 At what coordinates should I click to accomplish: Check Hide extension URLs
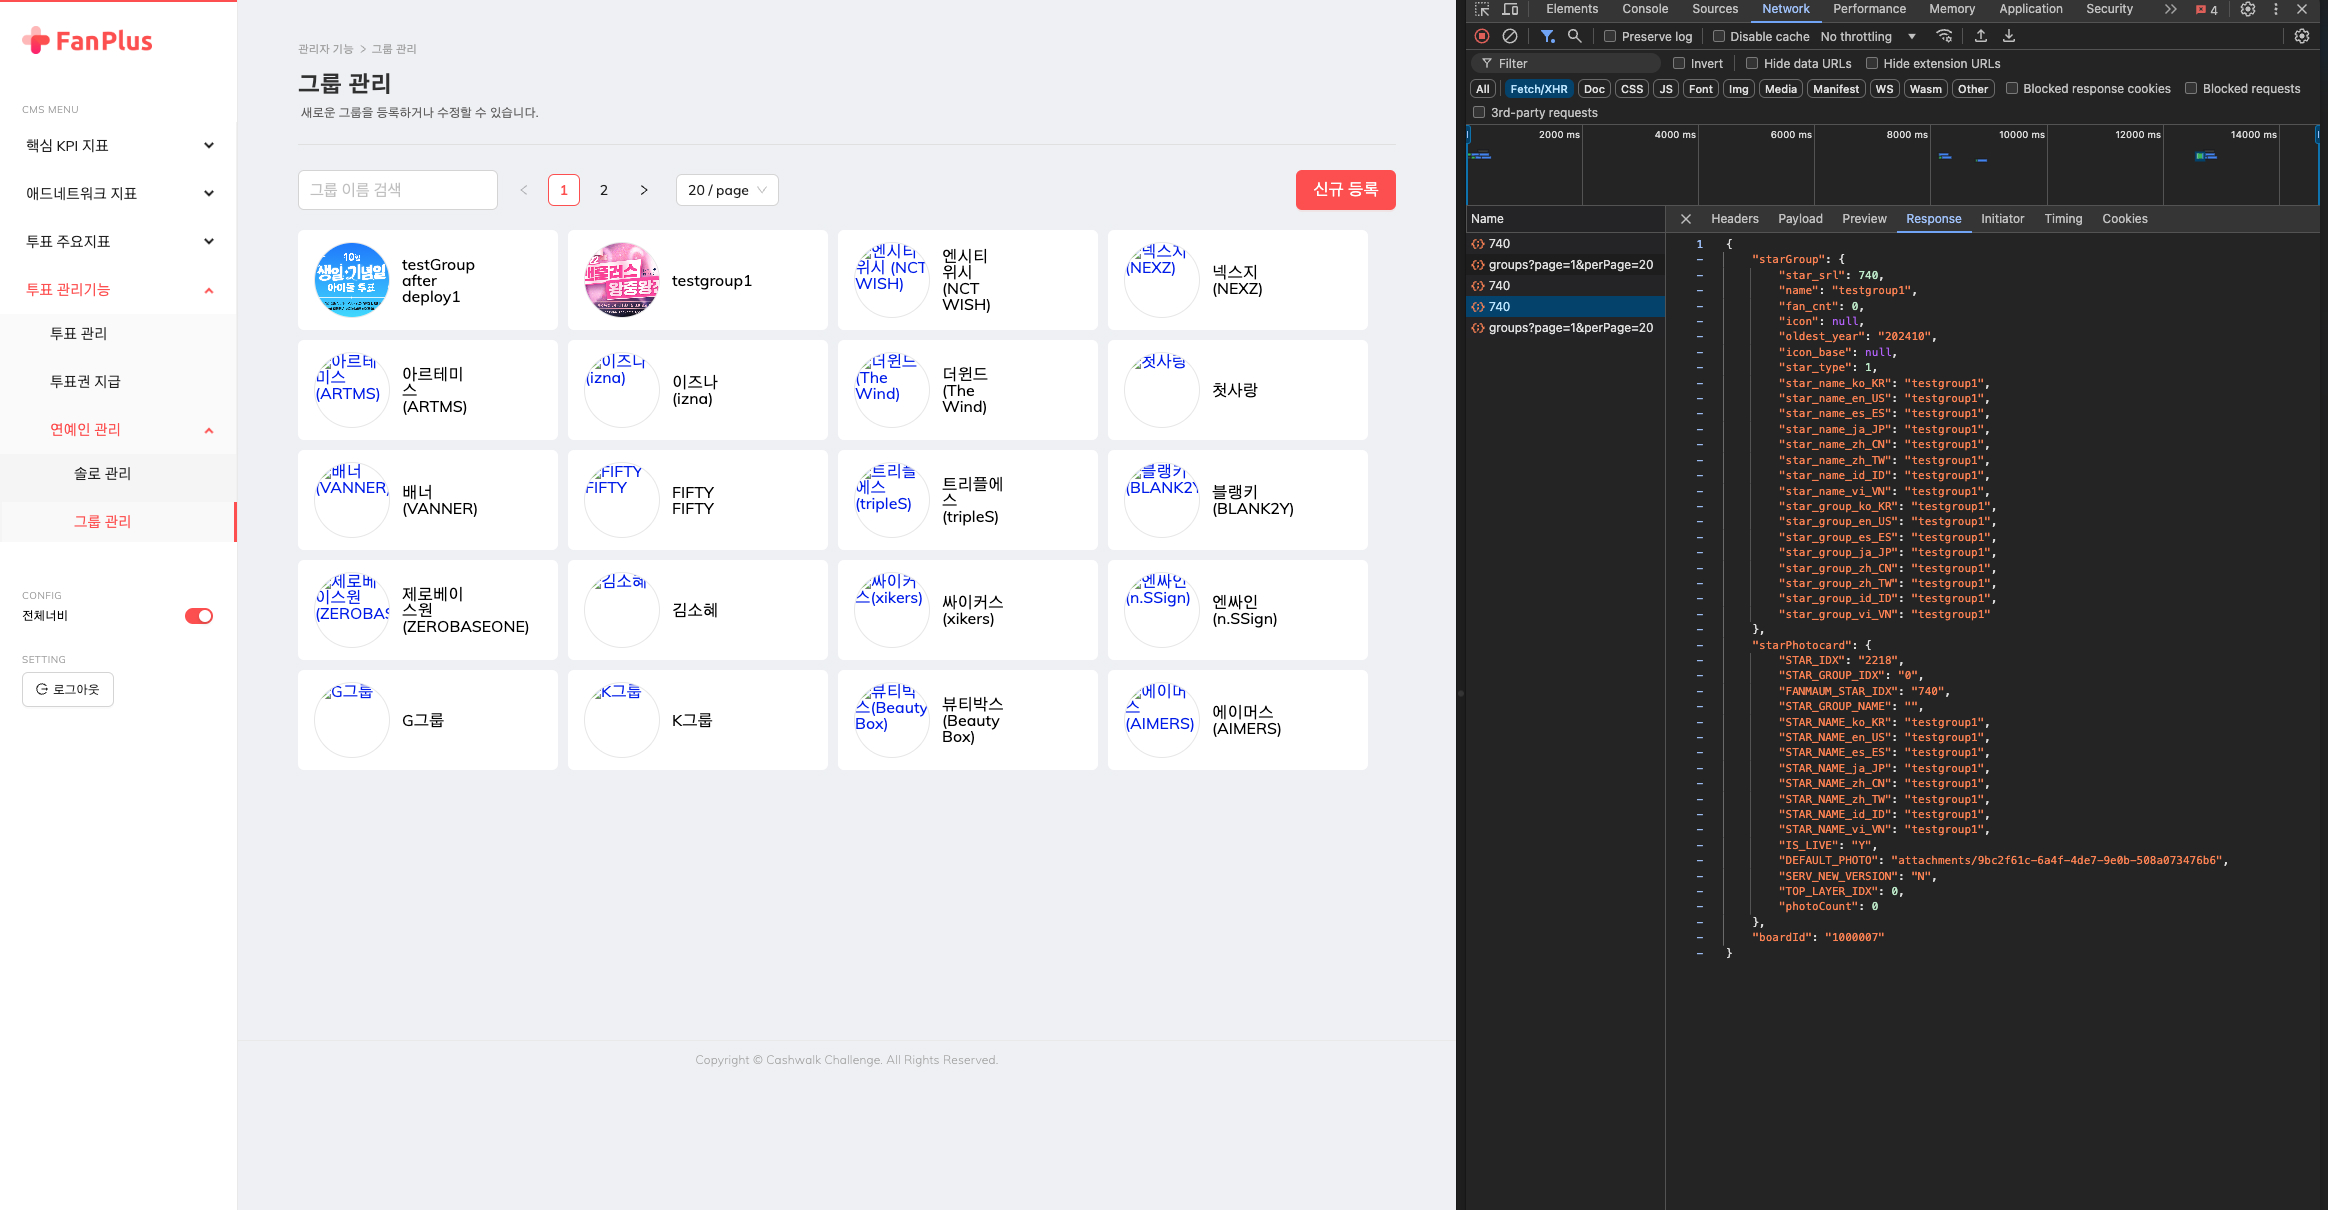click(x=1872, y=63)
